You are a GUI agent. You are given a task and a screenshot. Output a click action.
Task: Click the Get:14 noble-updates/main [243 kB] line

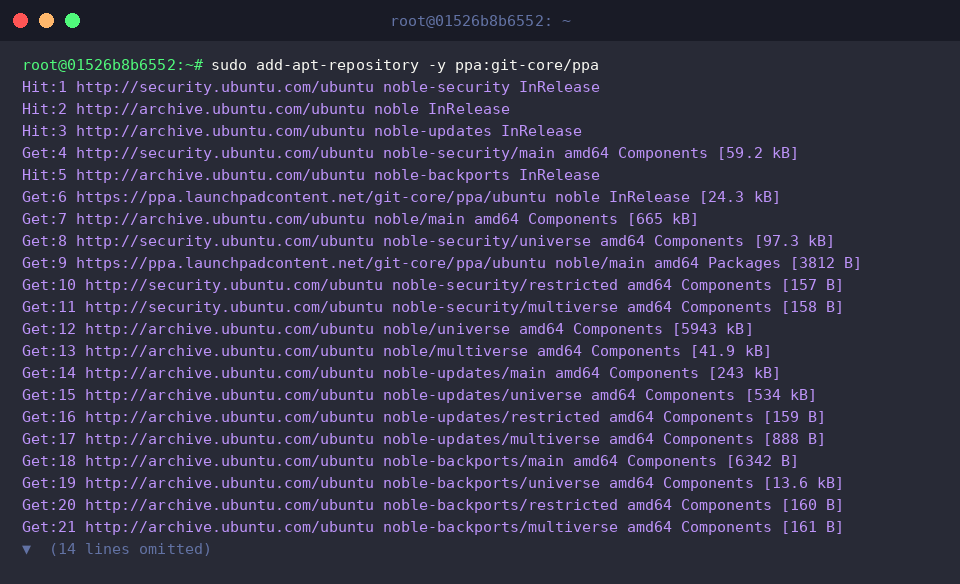(401, 373)
